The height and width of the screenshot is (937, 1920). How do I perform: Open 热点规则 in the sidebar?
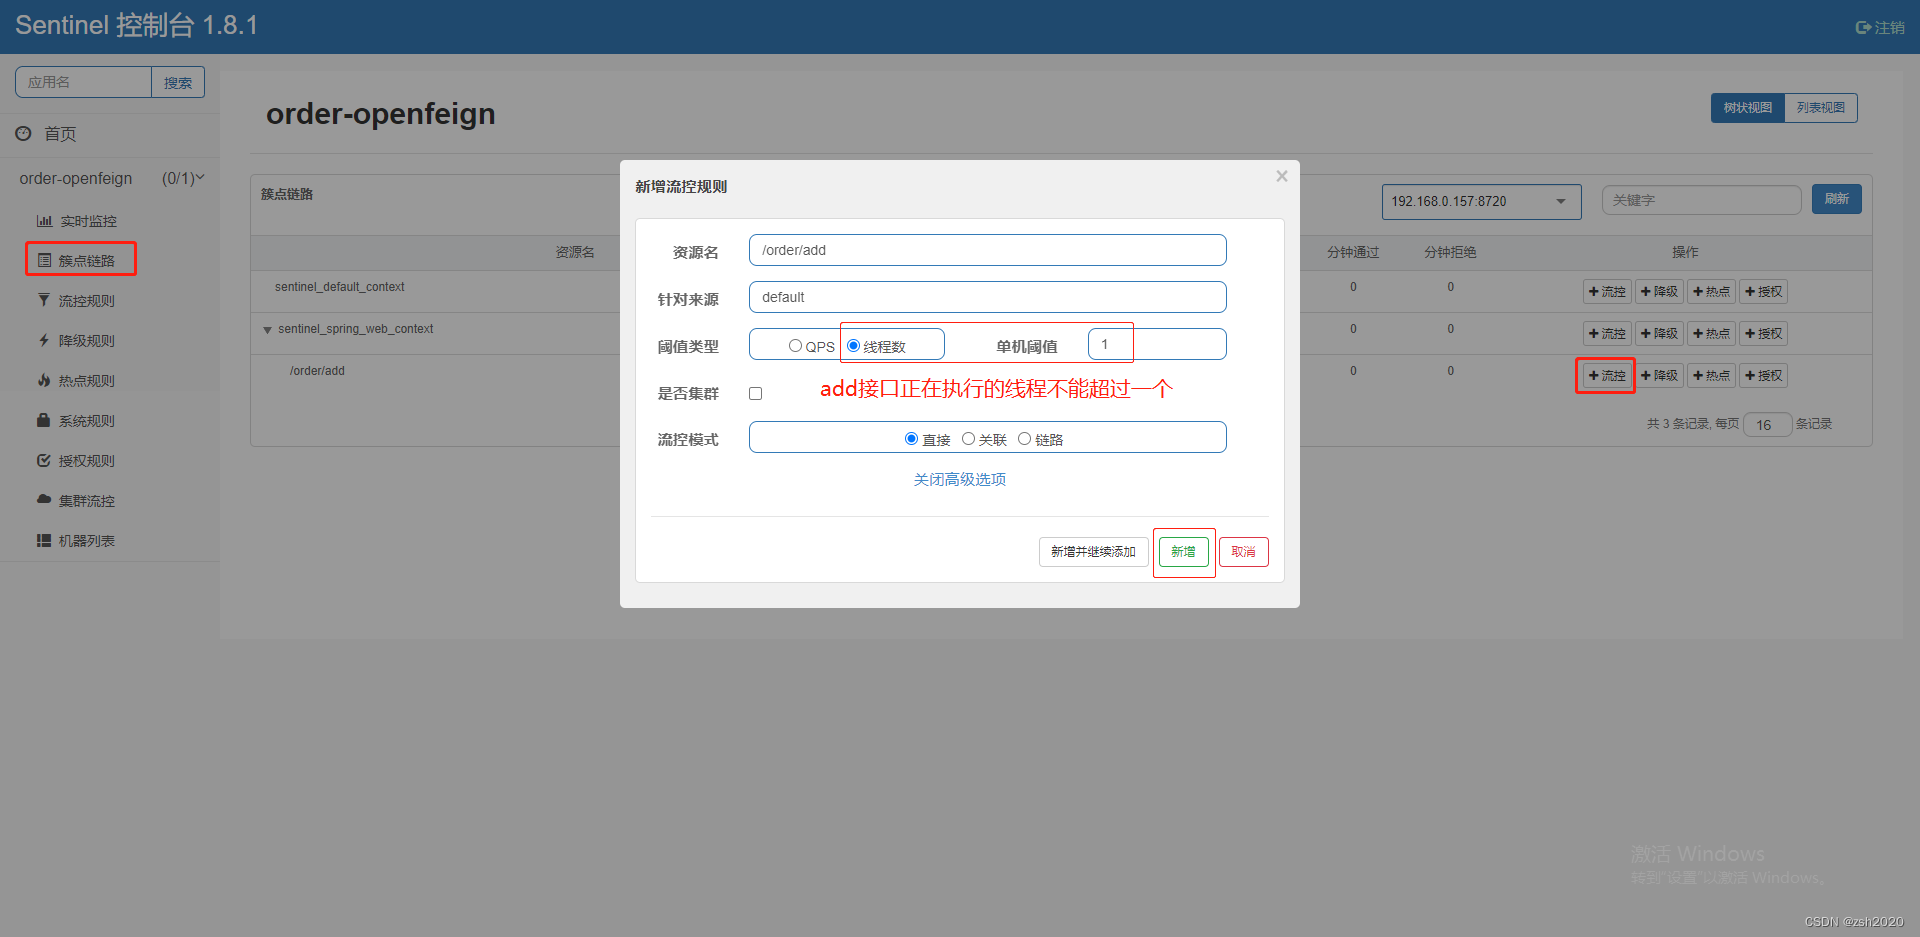tap(86, 381)
